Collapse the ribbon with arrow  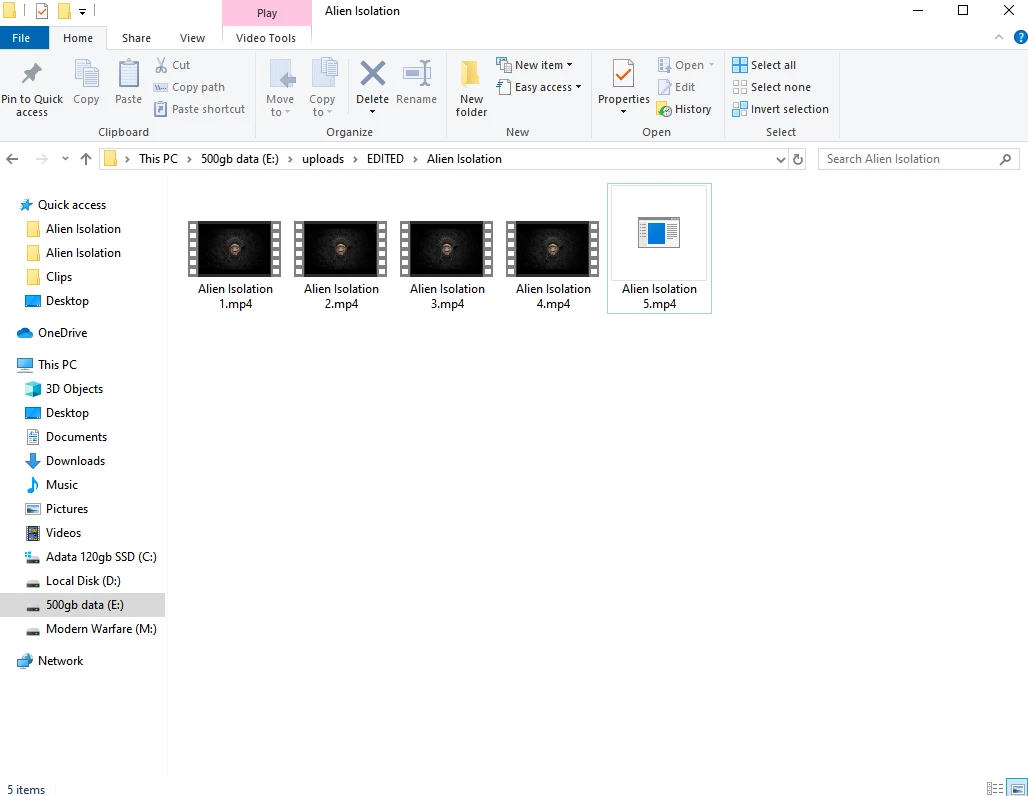998,37
